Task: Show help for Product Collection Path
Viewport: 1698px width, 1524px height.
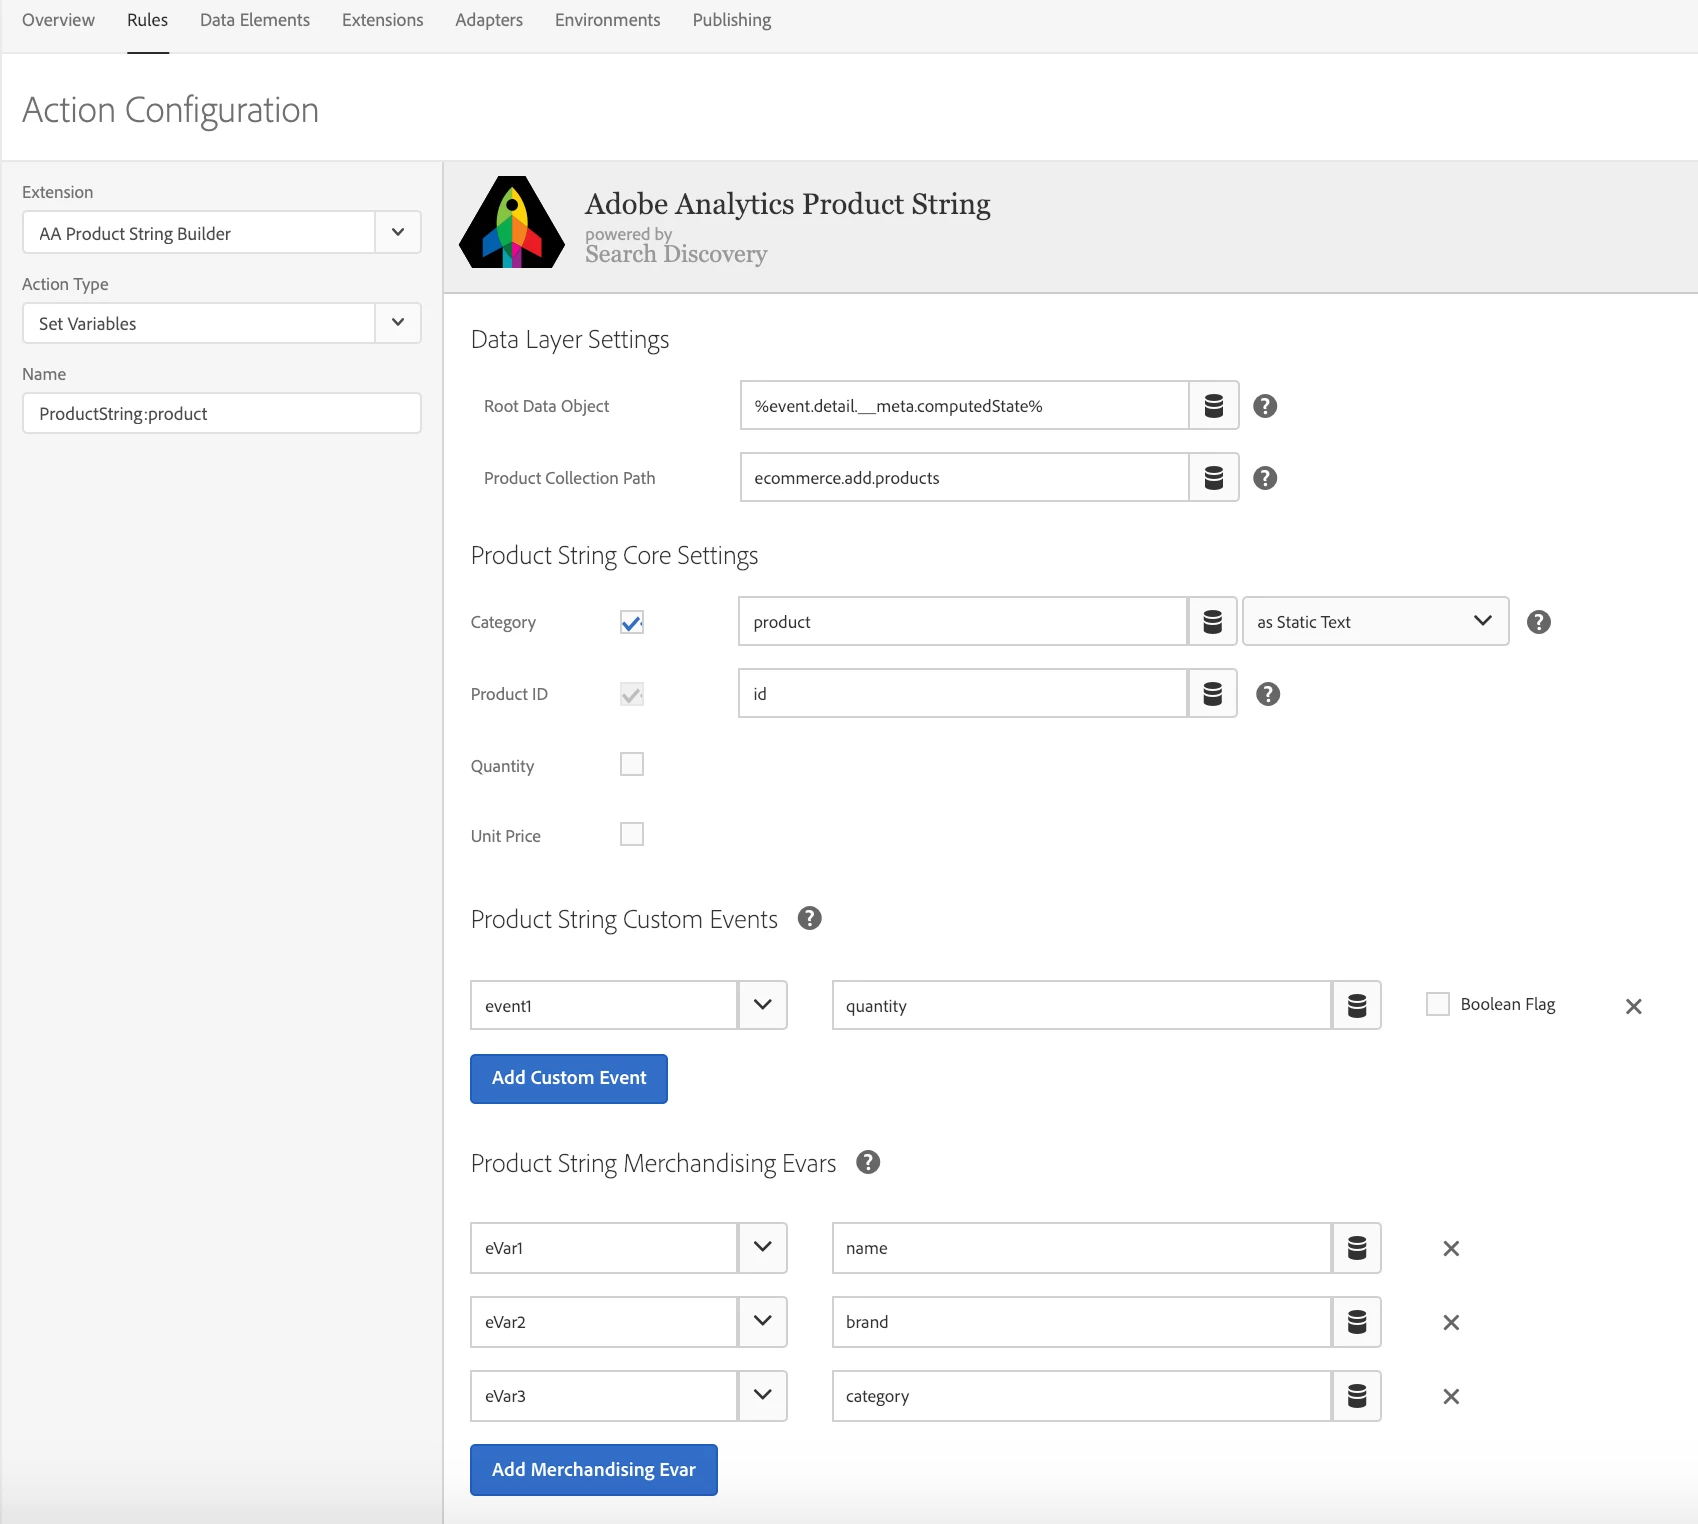Action: pyautogui.click(x=1265, y=478)
